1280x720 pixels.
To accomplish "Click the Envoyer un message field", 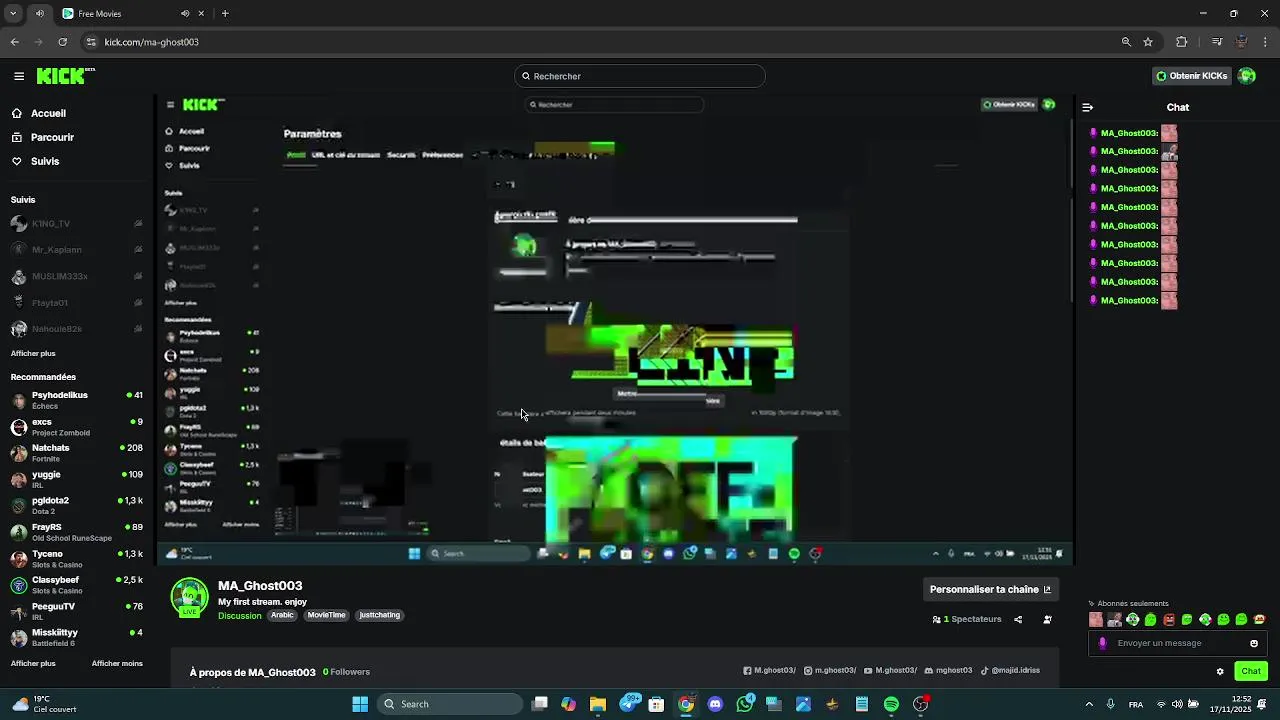I will coord(1178,643).
